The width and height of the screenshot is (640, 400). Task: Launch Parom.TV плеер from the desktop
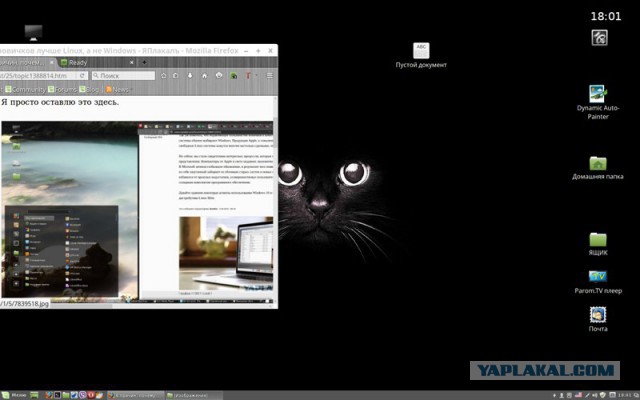pyautogui.click(x=598, y=282)
